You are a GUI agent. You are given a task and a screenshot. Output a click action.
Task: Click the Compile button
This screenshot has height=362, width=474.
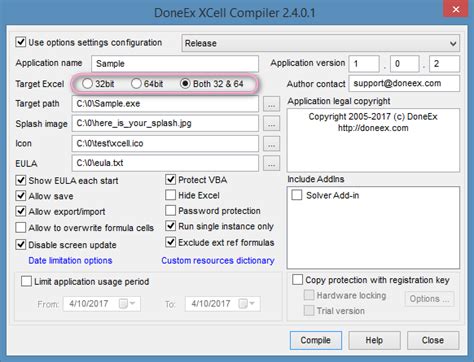pyautogui.click(x=316, y=340)
